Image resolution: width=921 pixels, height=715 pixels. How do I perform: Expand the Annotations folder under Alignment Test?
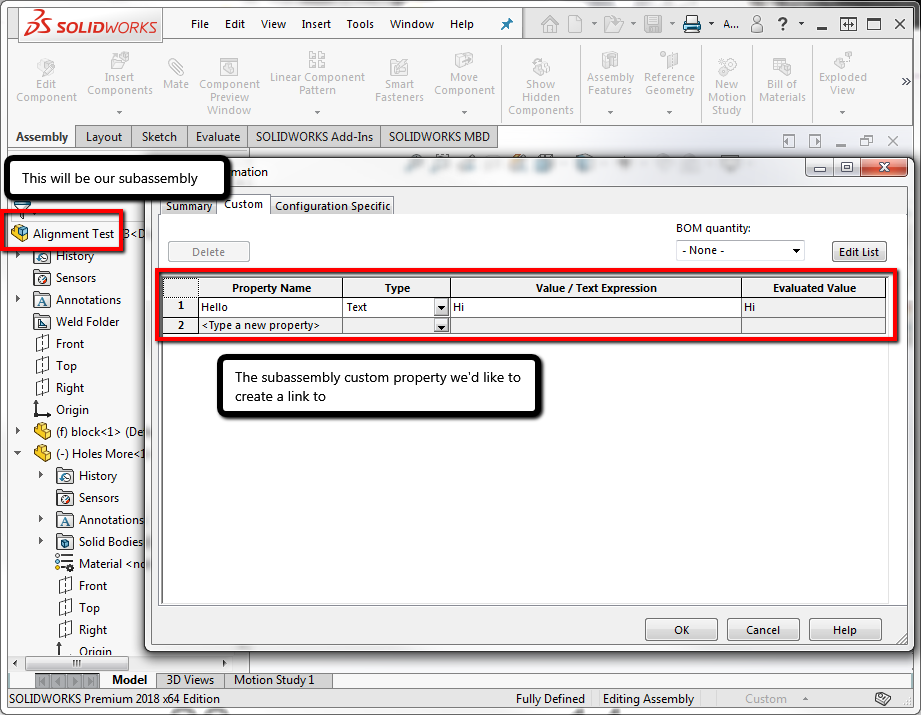(18, 300)
